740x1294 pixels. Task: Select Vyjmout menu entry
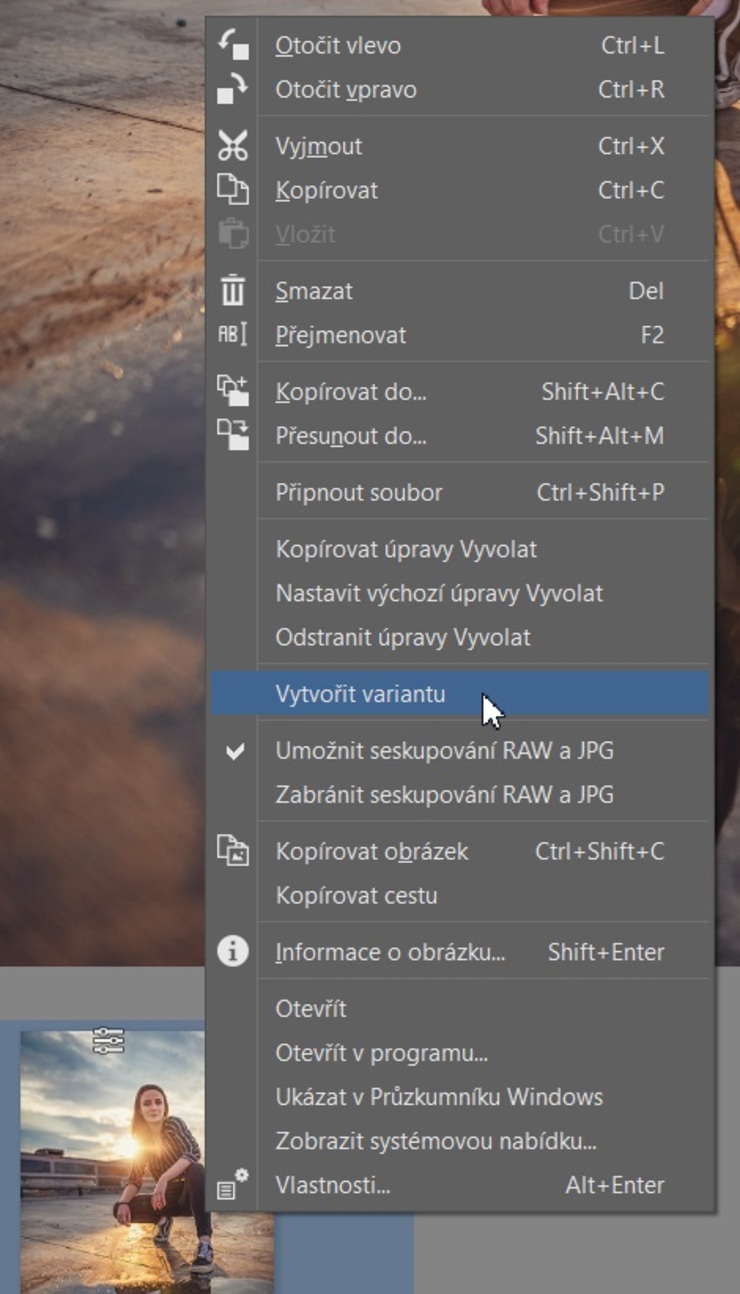click(x=460, y=146)
